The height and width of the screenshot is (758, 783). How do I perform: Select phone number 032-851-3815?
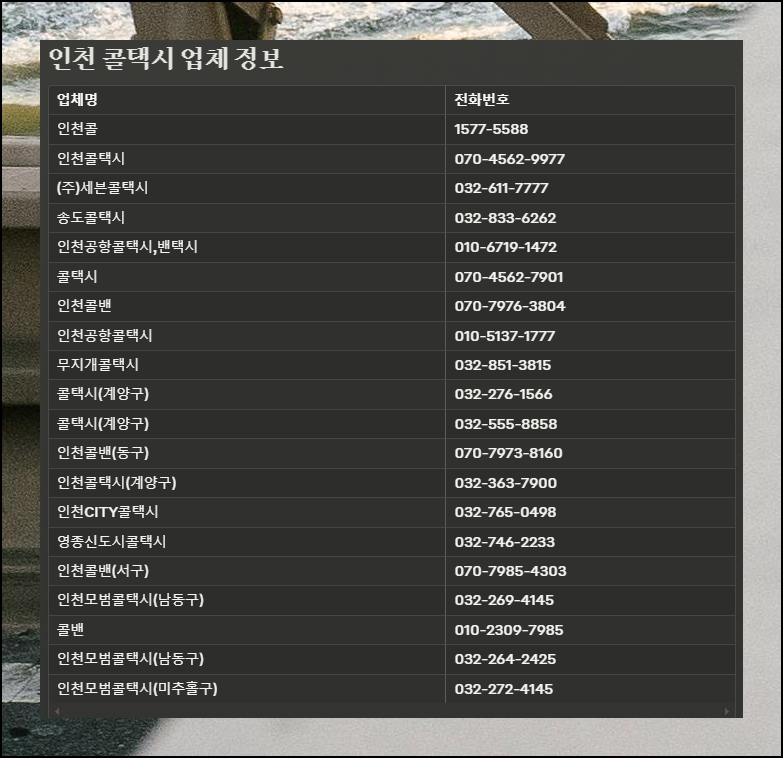[503, 365]
